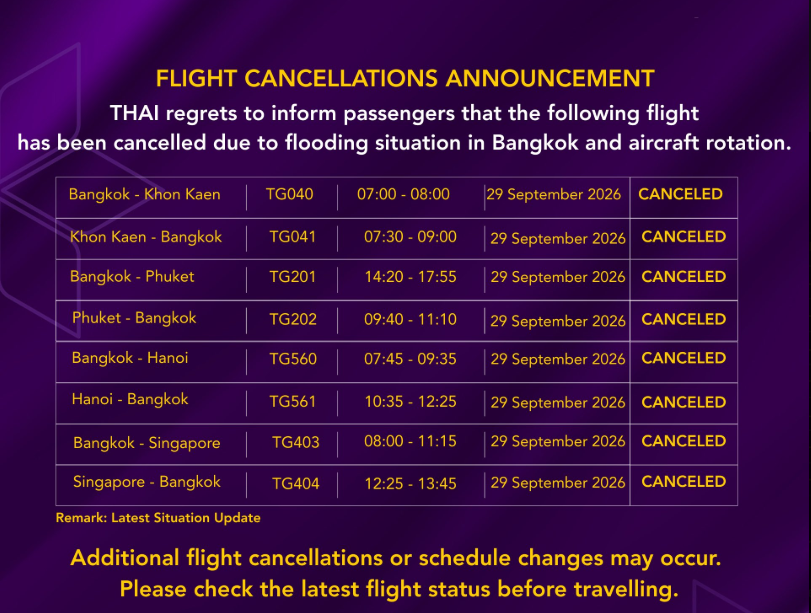Click flight number TG040
811x613 pixels.
pos(290,194)
